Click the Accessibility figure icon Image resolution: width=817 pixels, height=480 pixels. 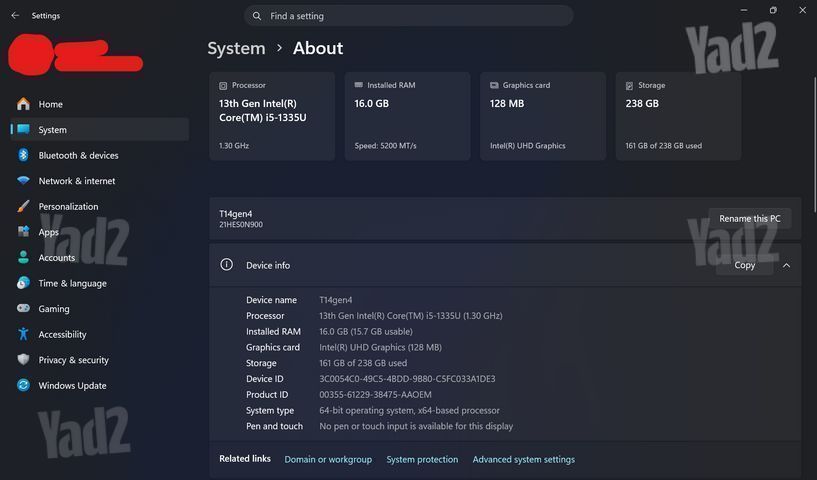pos(23,334)
